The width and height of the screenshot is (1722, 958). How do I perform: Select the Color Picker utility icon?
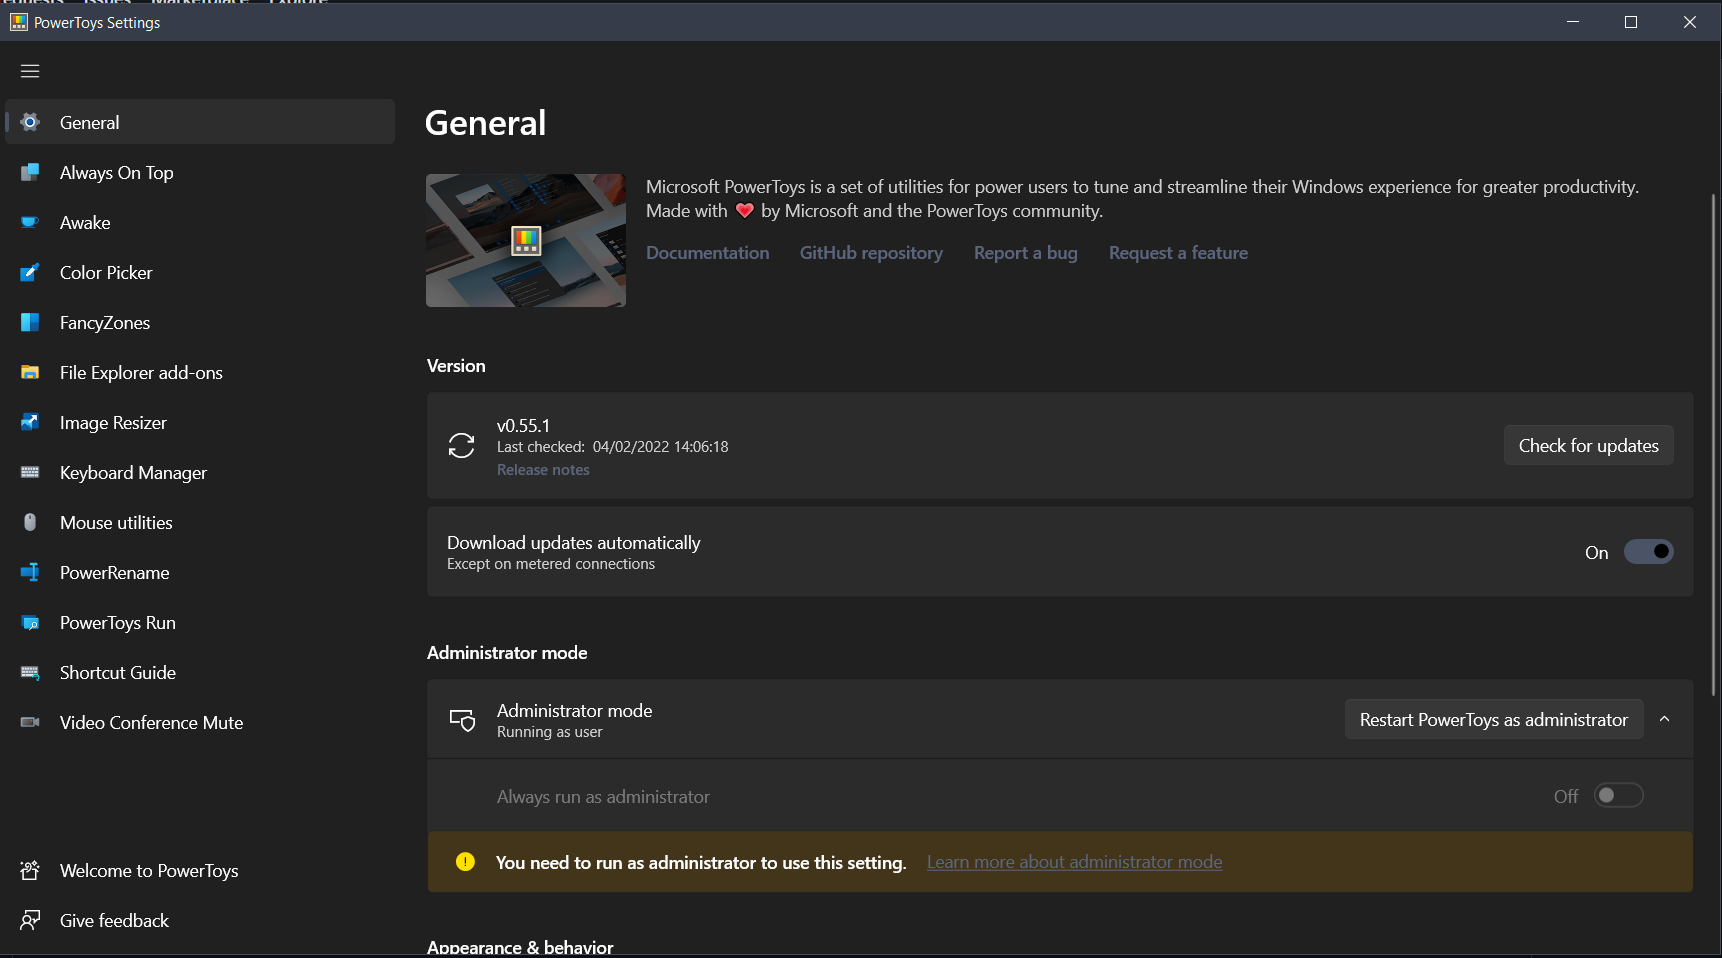[x=30, y=272]
